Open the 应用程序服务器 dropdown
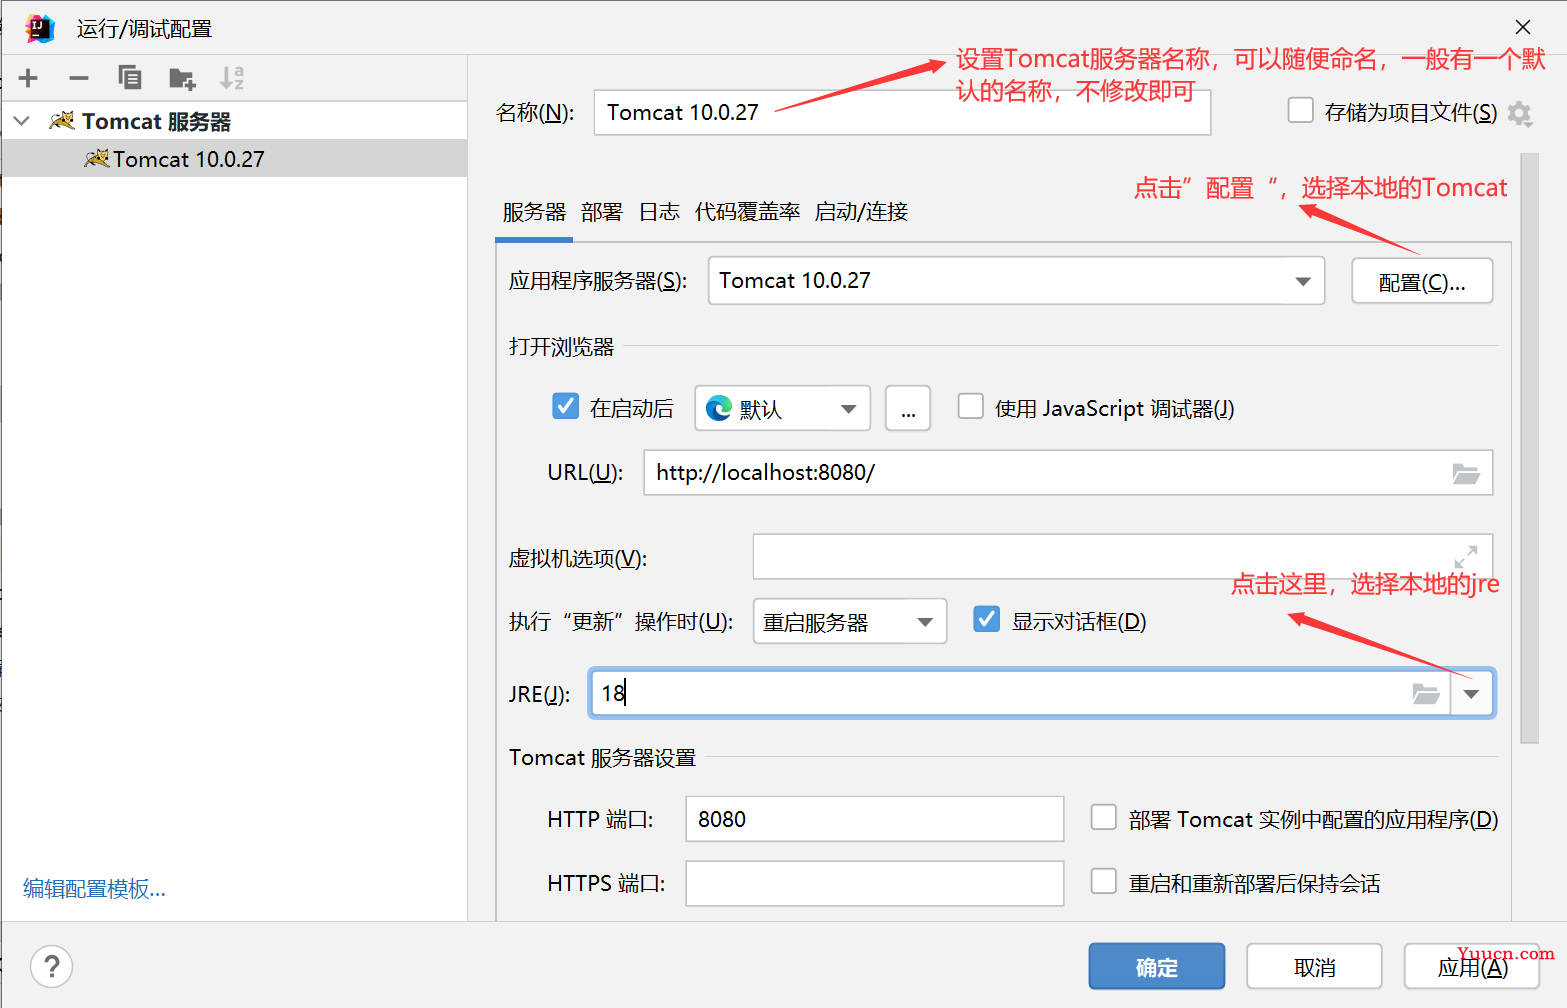The width and height of the screenshot is (1567, 1008). coord(1016,280)
